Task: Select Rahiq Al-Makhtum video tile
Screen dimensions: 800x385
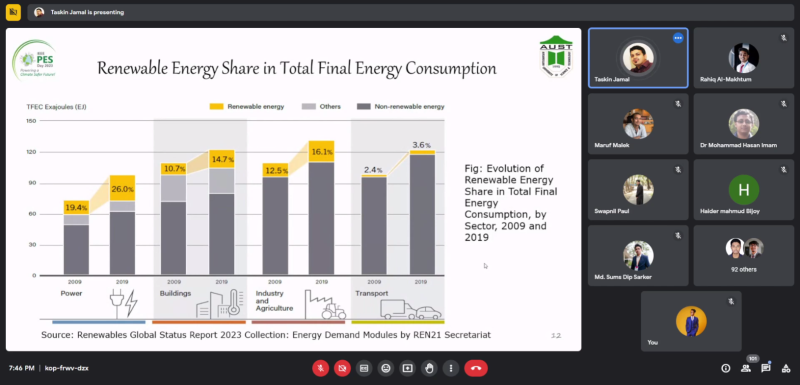Action: 743,58
